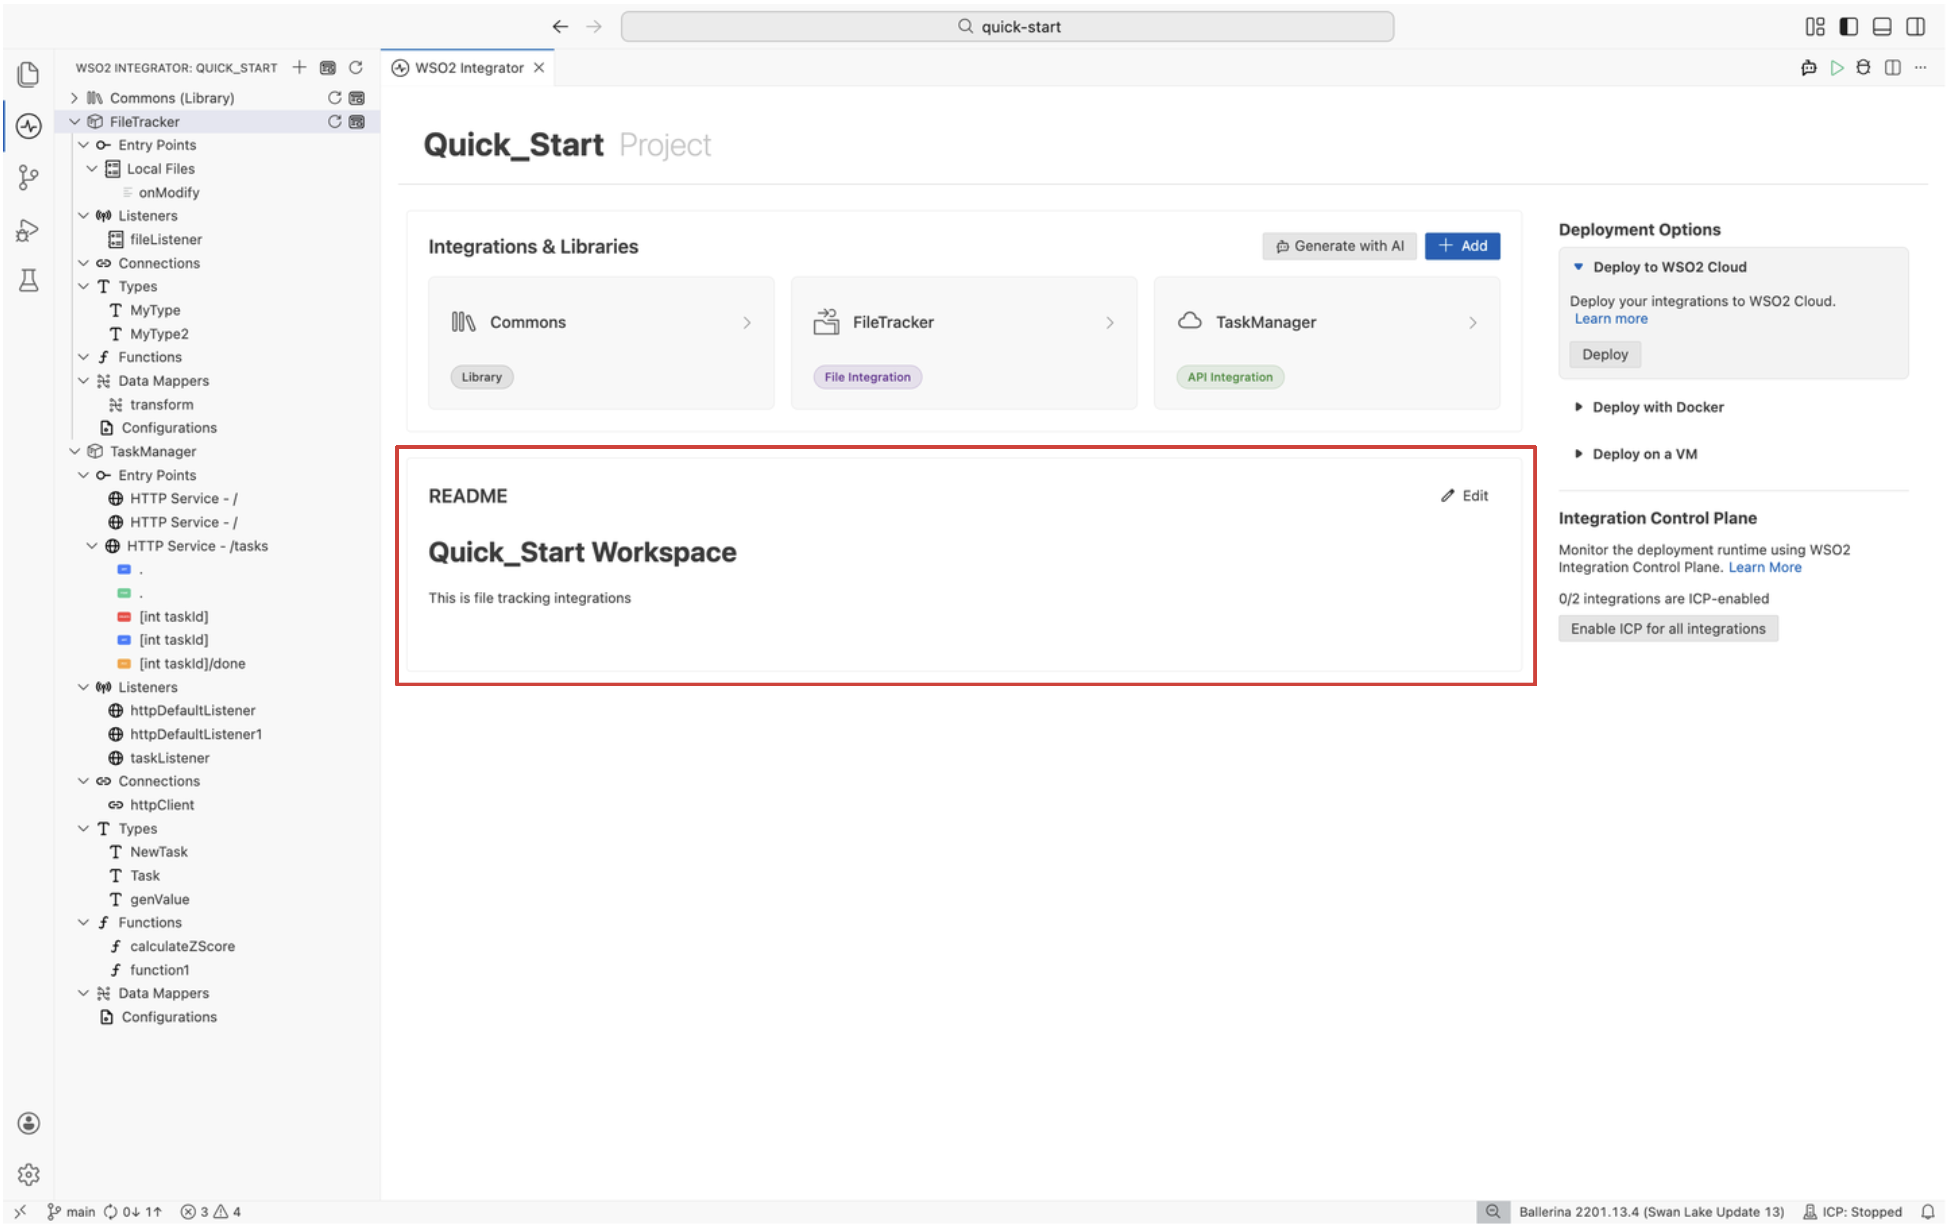This screenshot has width=1946, height=1228.
Task: Collapse the Deploy to WSO2 Cloud section
Action: 1579,267
